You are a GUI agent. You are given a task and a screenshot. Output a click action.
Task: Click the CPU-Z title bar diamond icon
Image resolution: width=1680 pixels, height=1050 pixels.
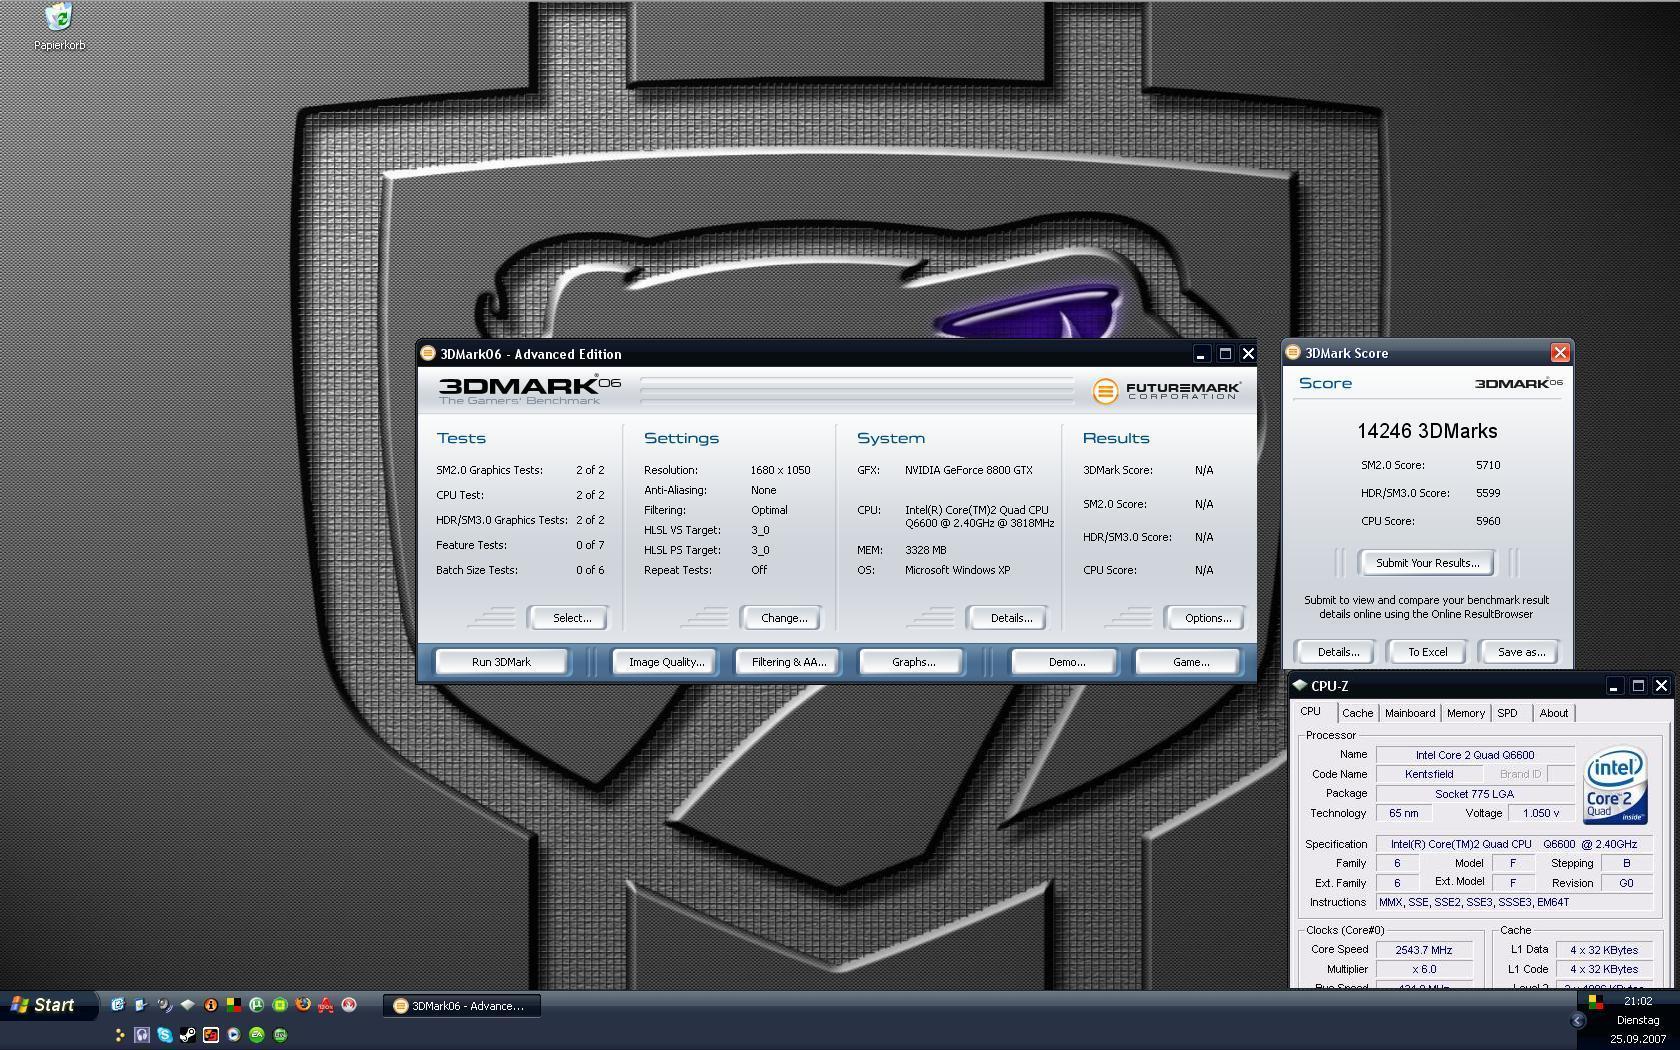(x=1299, y=685)
